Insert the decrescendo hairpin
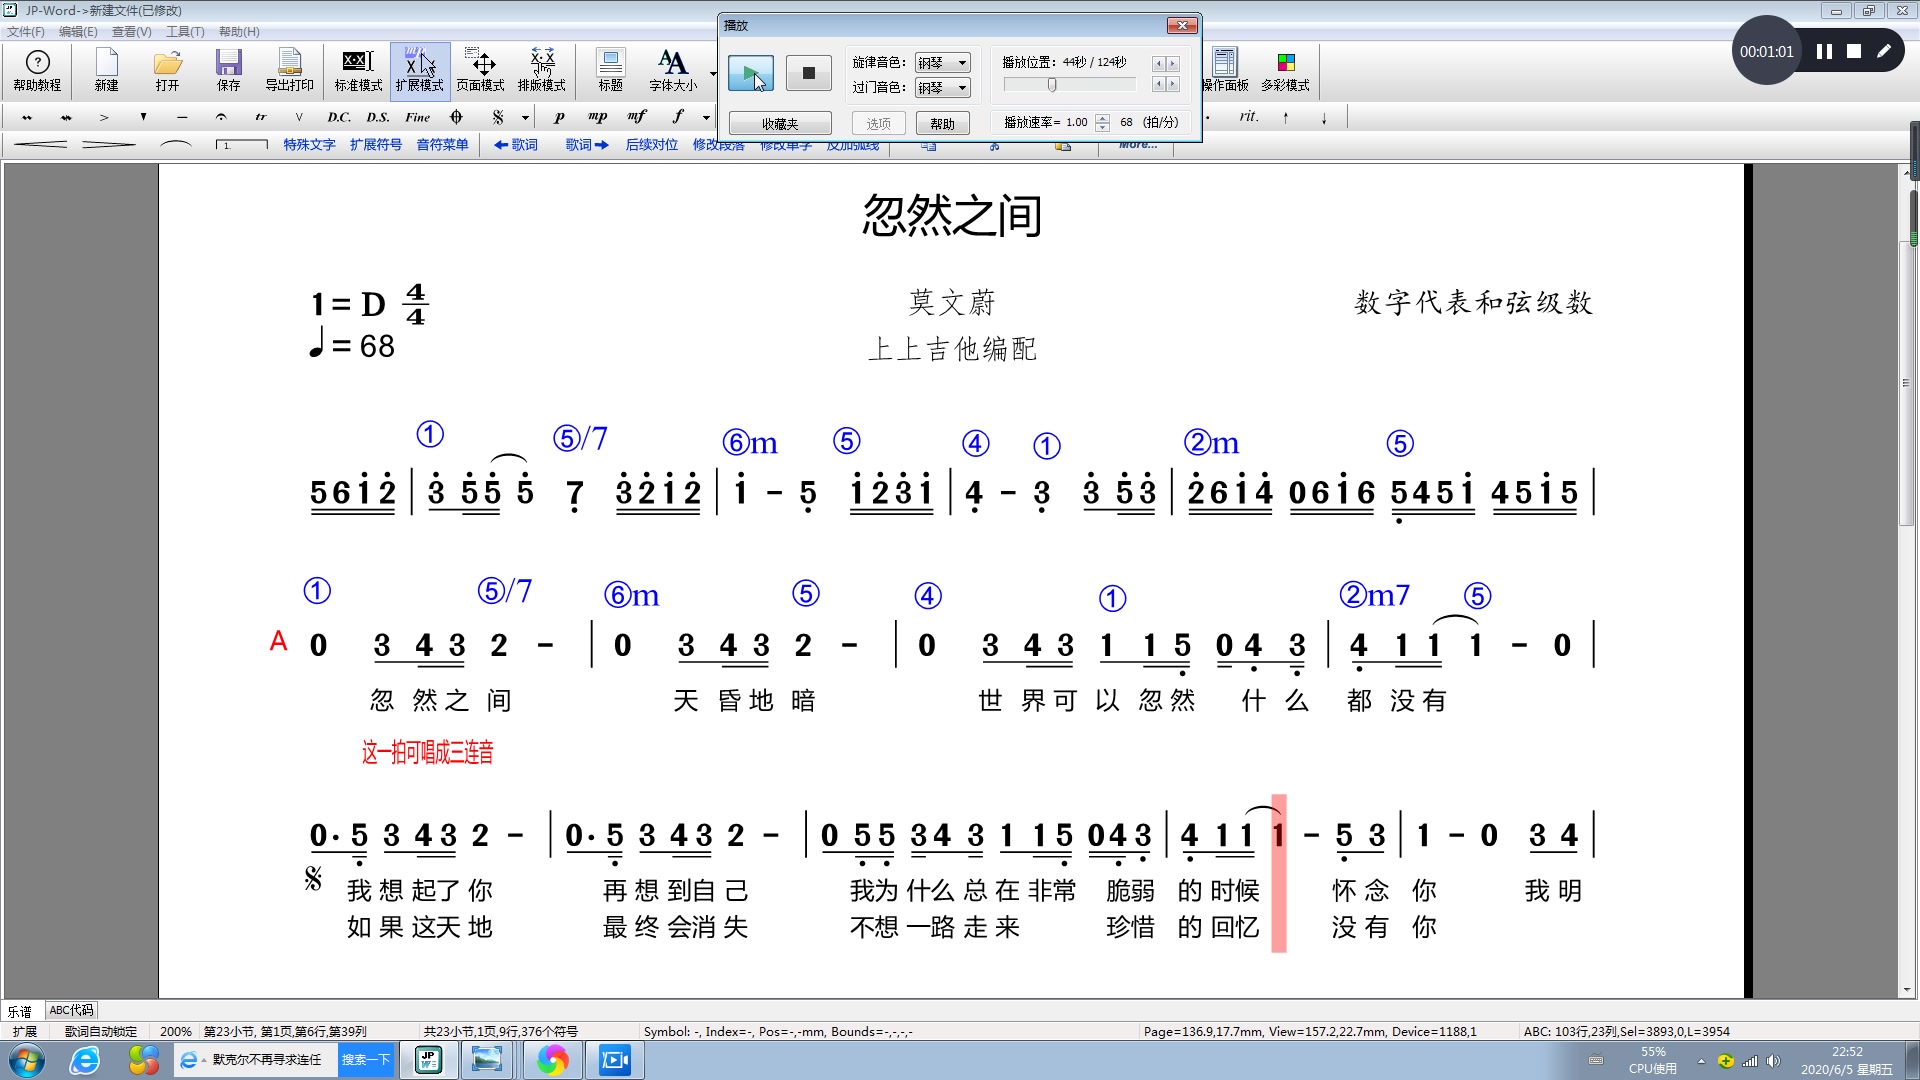This screenshot has width=1920, height=1080. point(109,145)
